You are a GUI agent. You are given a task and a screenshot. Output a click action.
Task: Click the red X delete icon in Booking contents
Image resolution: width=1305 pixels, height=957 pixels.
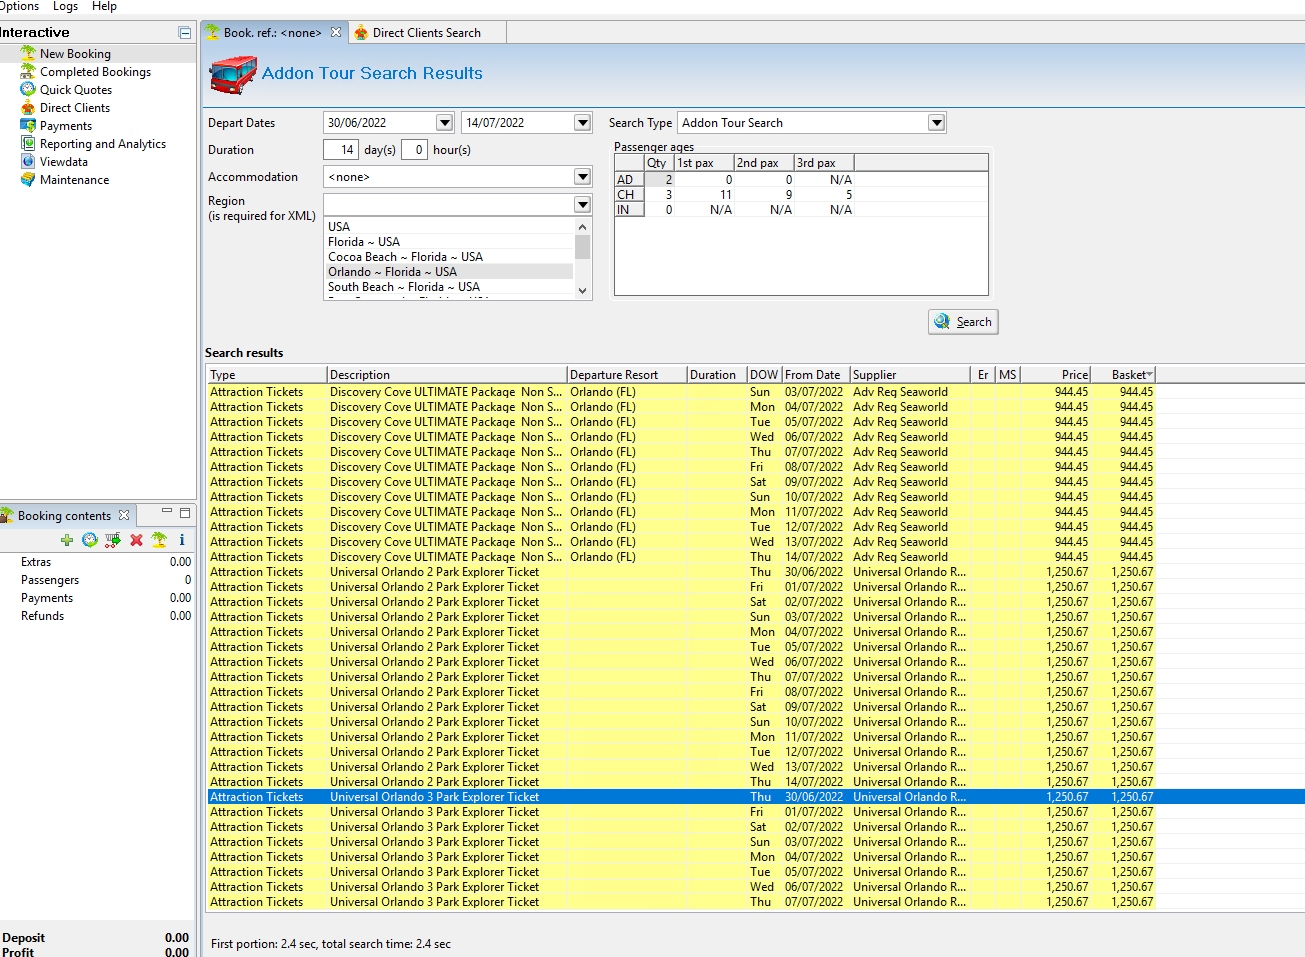[136, 540]
